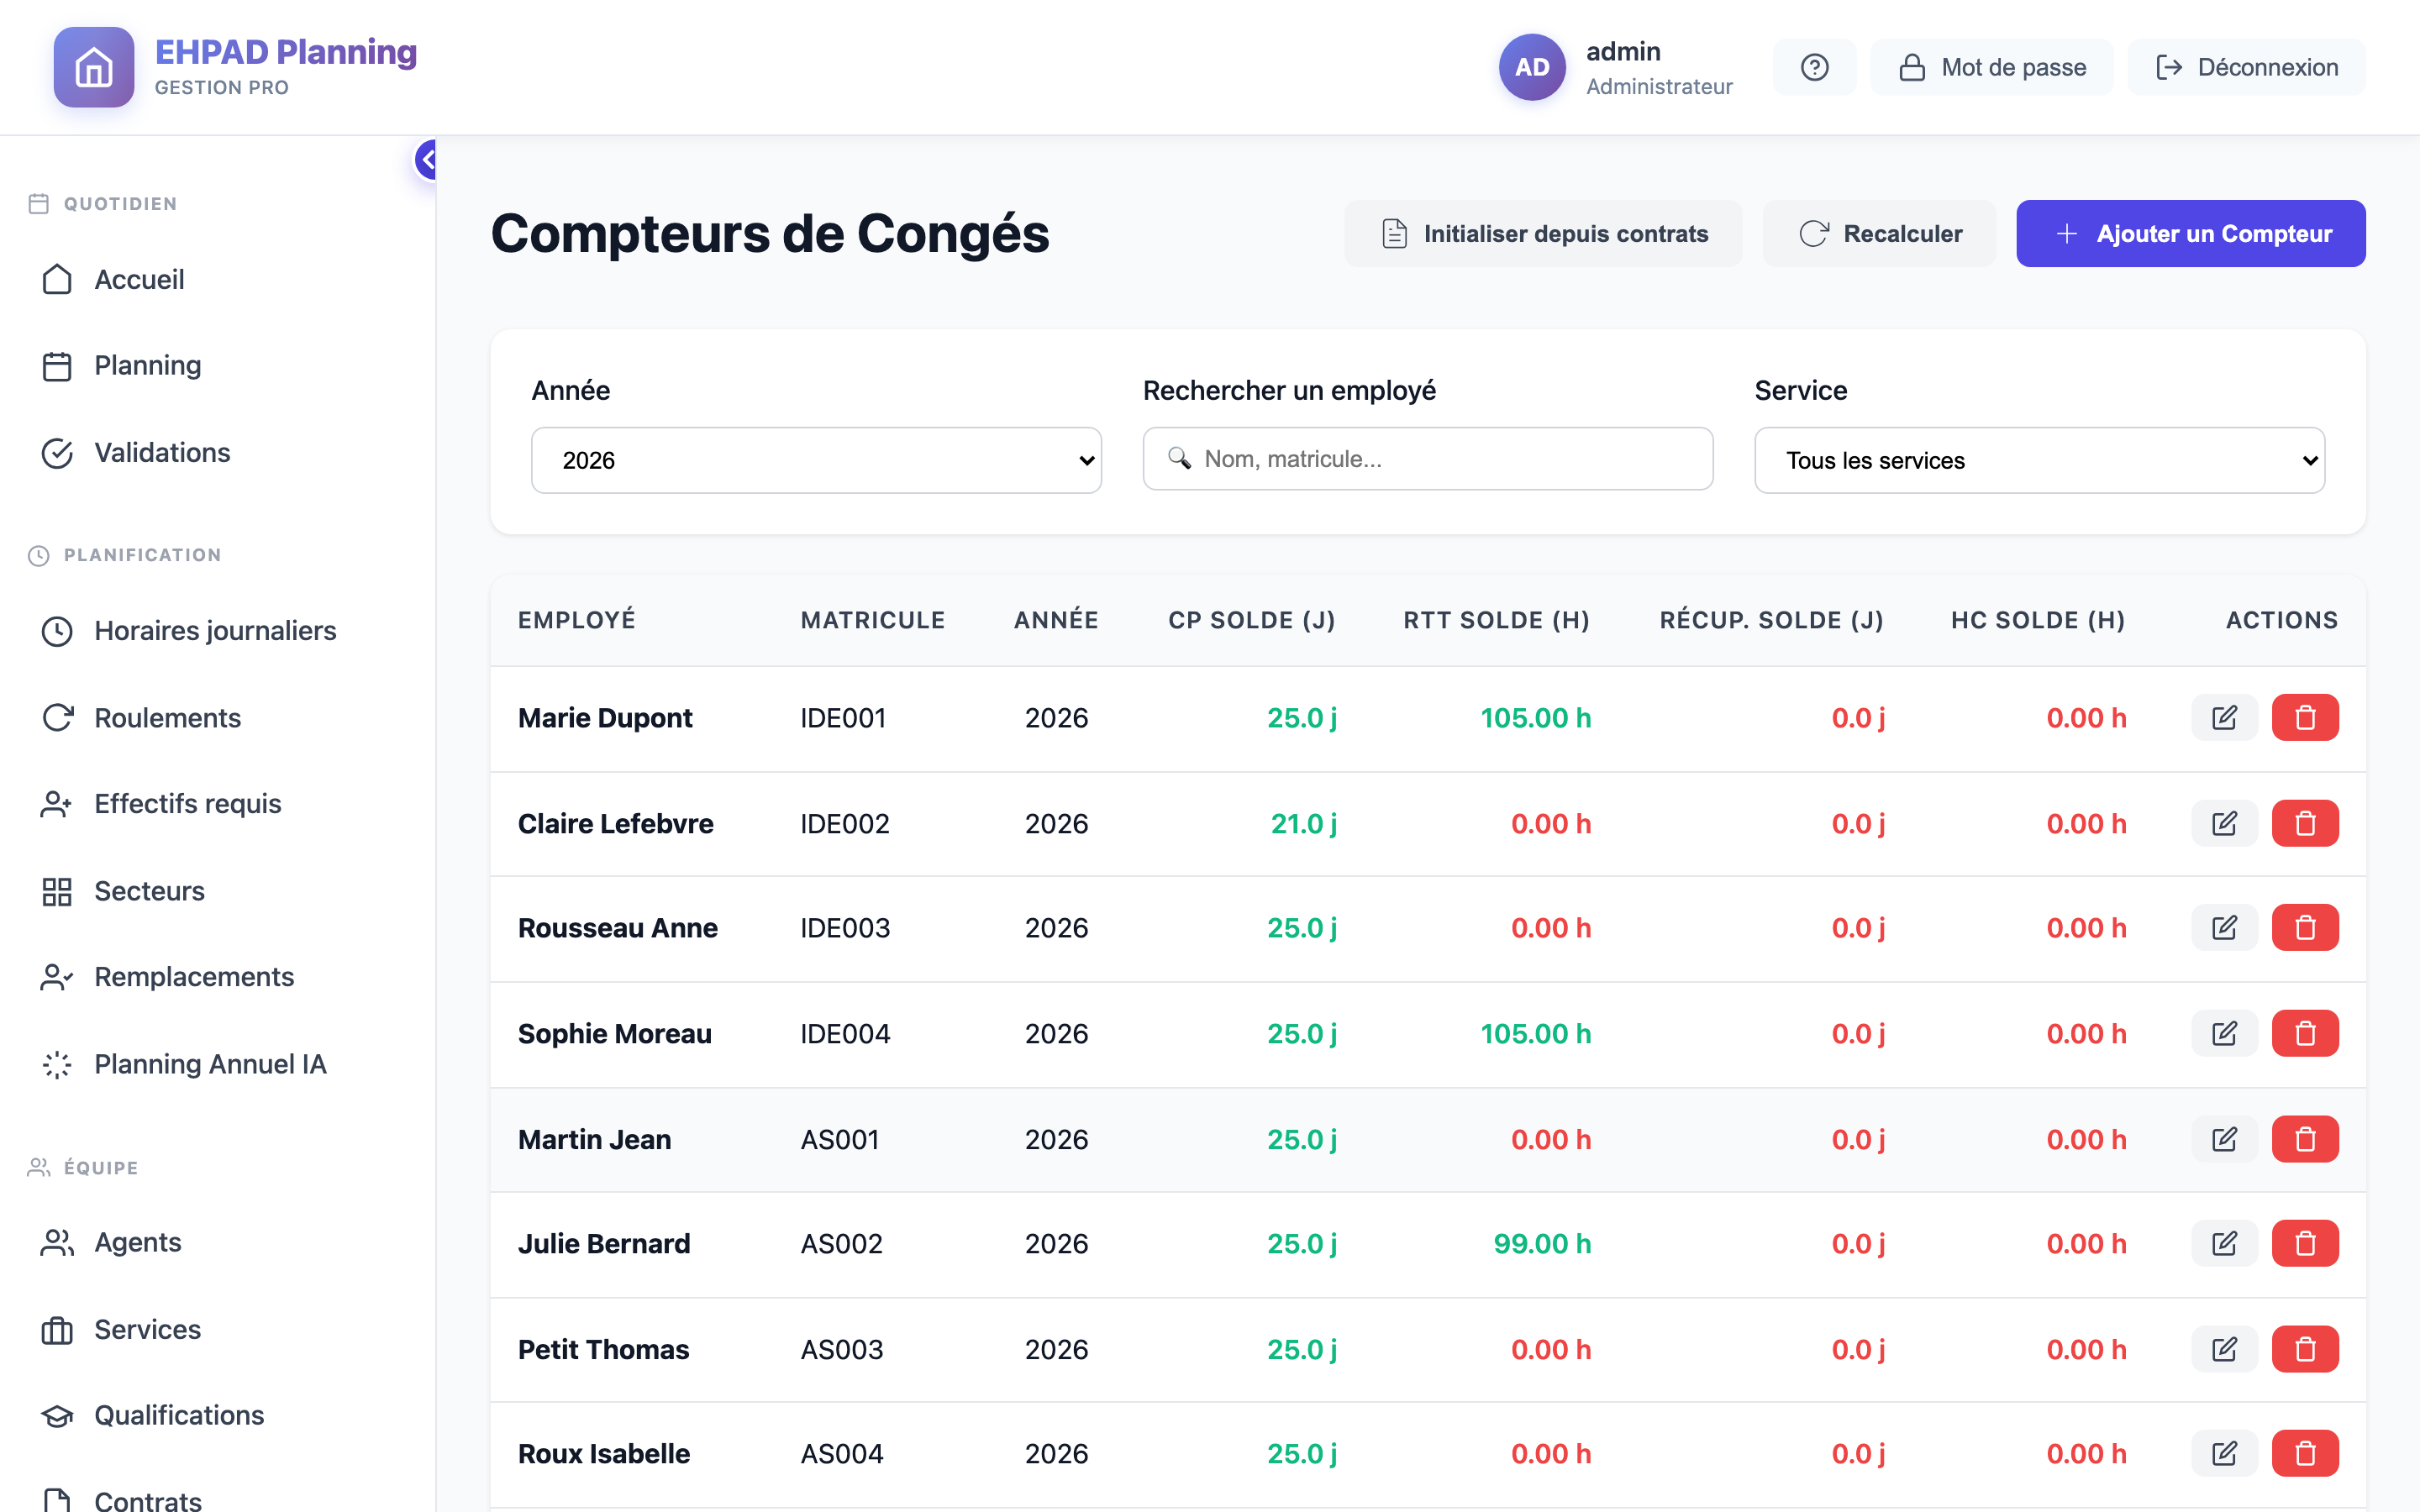Delete Claire Lefebvre's counter row
The width and height of the screenshot is (2420, 1512).
tap(2305, 823)
